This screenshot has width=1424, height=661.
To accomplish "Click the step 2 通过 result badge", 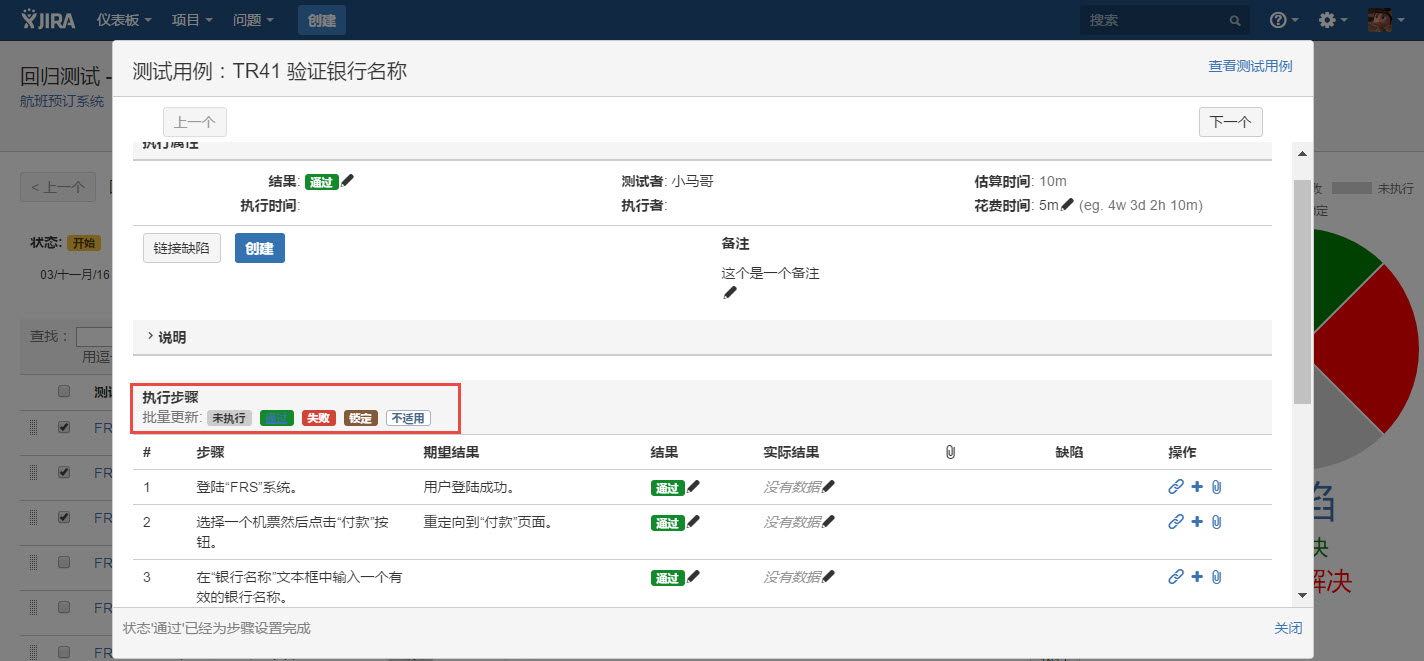I will 667,522.
